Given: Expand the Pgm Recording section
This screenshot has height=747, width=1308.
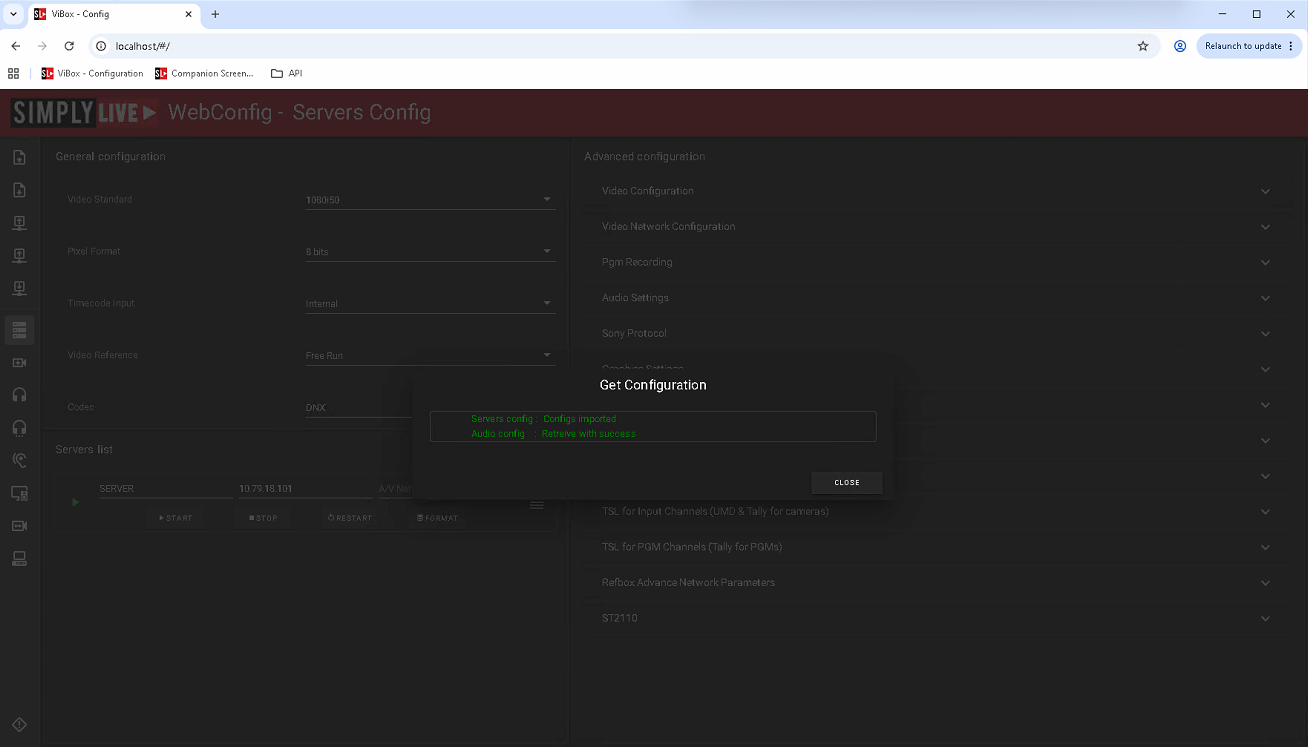Looking at the screenshot, I should (937, 262).
